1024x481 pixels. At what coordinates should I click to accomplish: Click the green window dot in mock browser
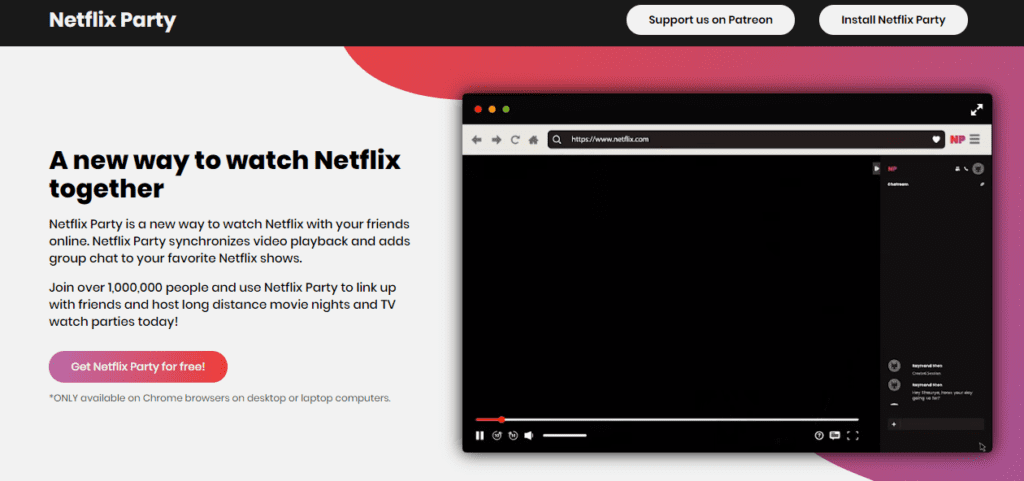point(506,109)
